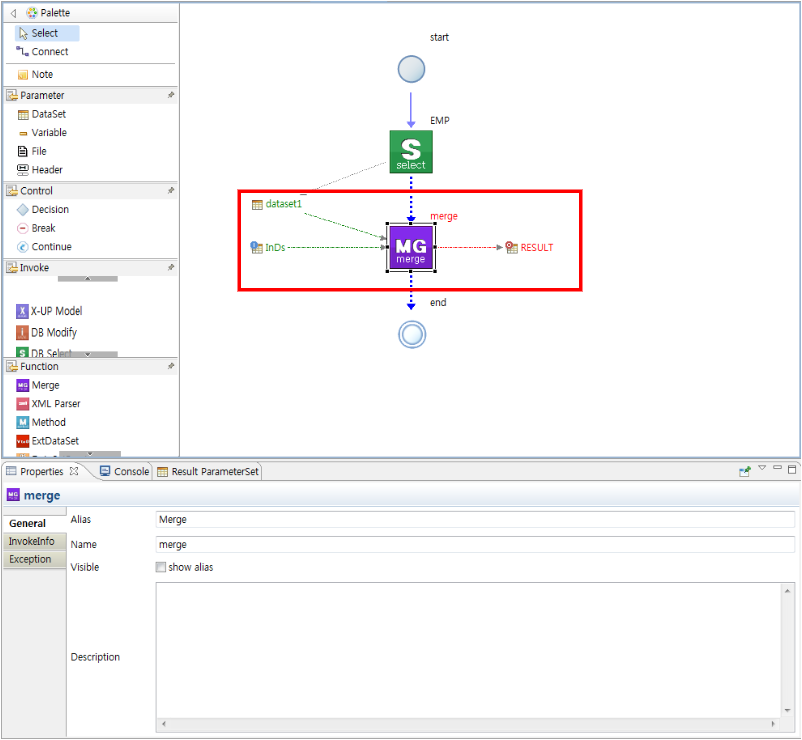
Task: Collapse the Palette with the left arrow
Action: pos(13,13)
